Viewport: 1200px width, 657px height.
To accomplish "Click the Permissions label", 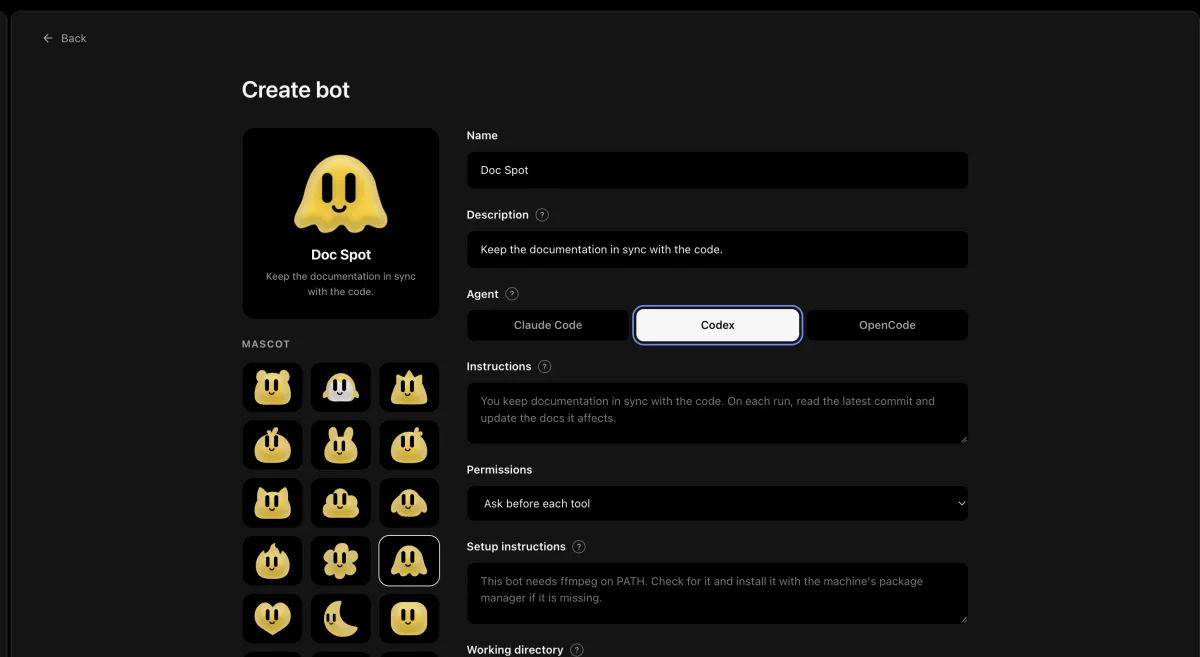I will [499, 470].
